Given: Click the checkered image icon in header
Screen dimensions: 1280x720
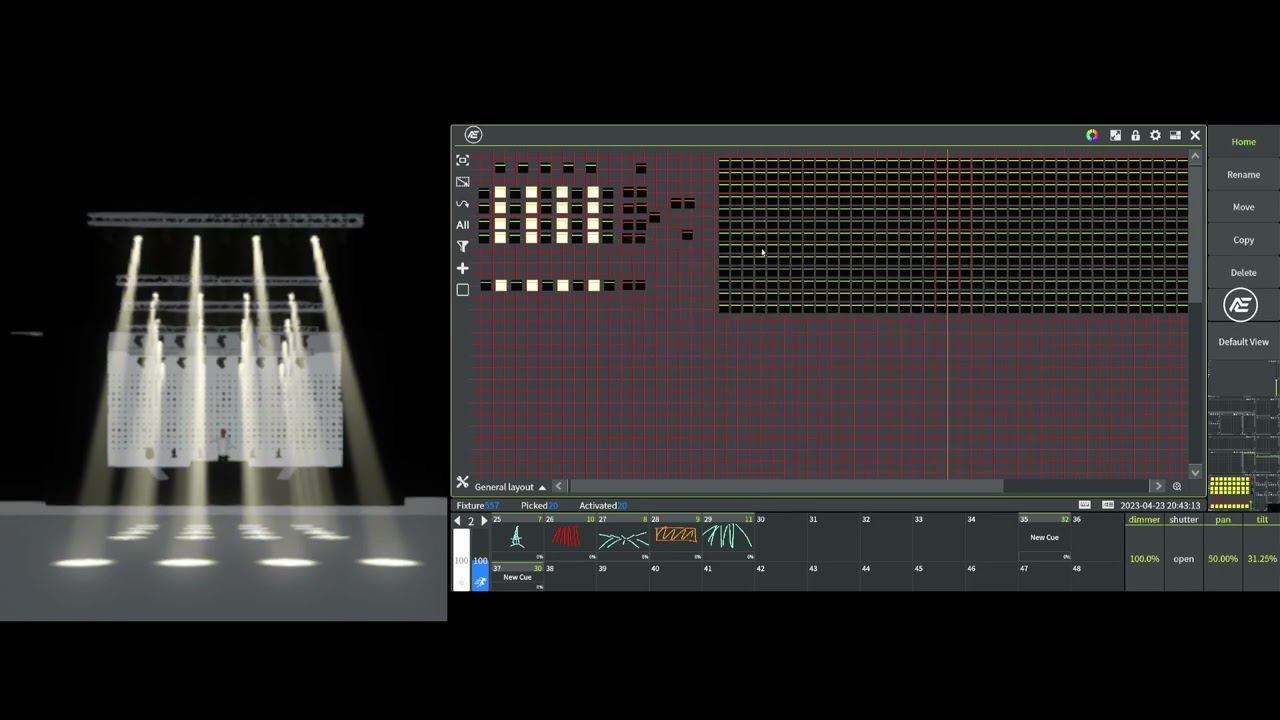Looking at the screenshot, I should point(1115,135).
